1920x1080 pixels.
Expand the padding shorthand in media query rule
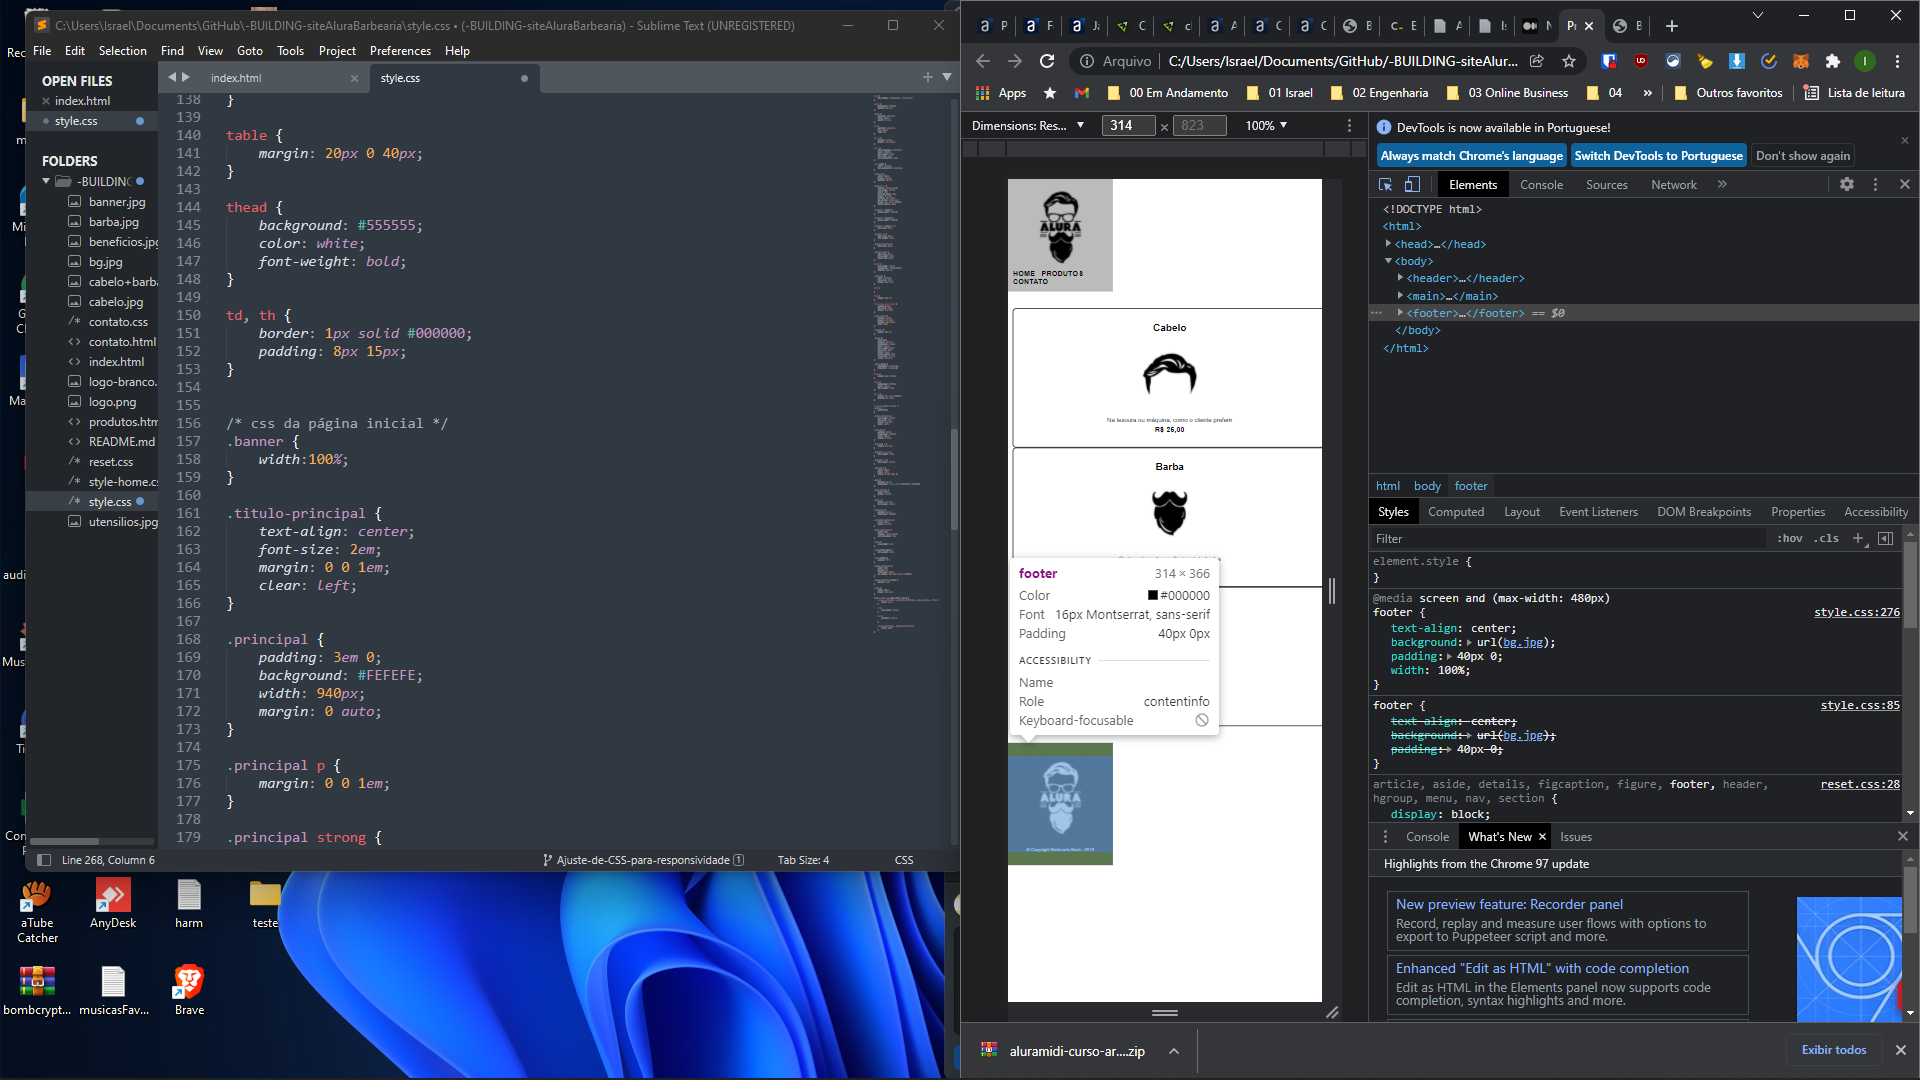point(1450,657)
